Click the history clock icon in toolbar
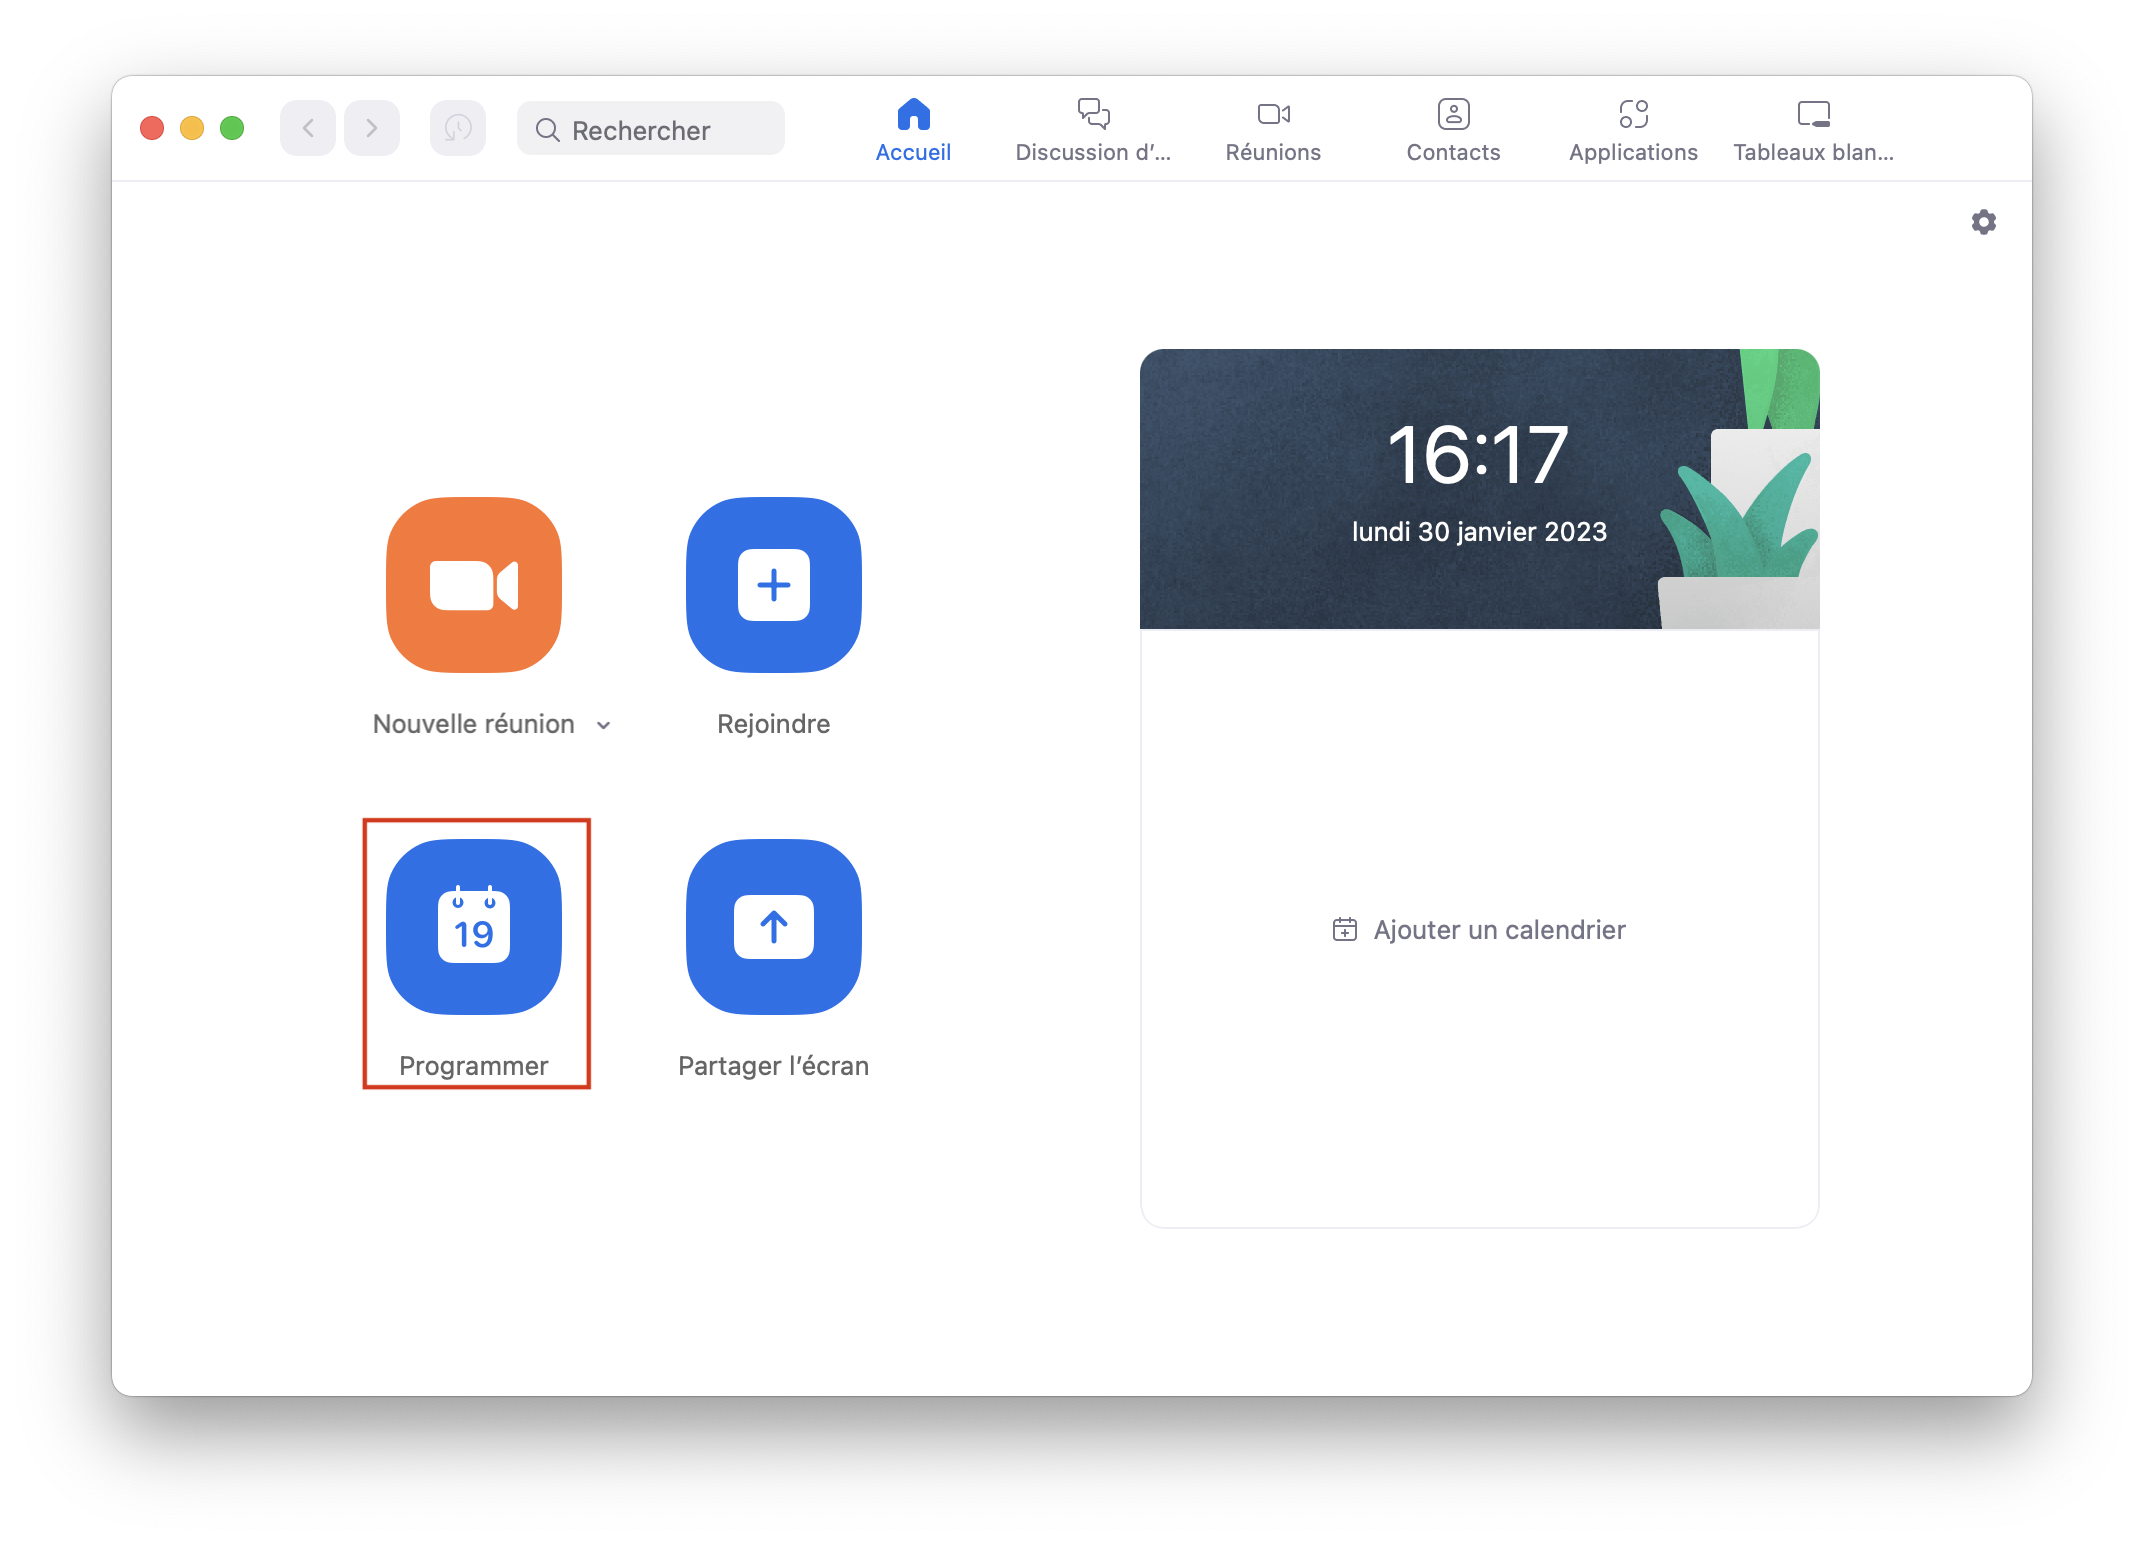Image resolution: width=2144 pixels, height=1544 pixels. point(457,128)
